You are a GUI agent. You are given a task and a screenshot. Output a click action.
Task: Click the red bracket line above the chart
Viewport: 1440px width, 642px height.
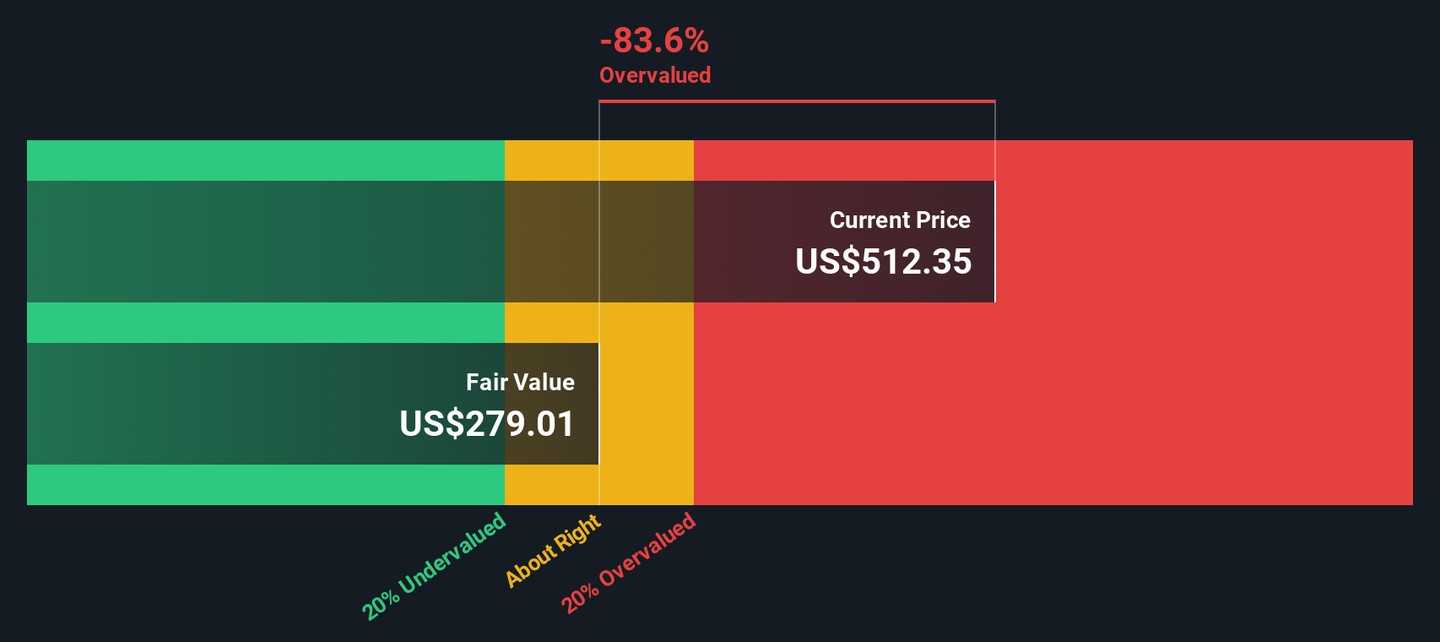[x=796, y=101]
